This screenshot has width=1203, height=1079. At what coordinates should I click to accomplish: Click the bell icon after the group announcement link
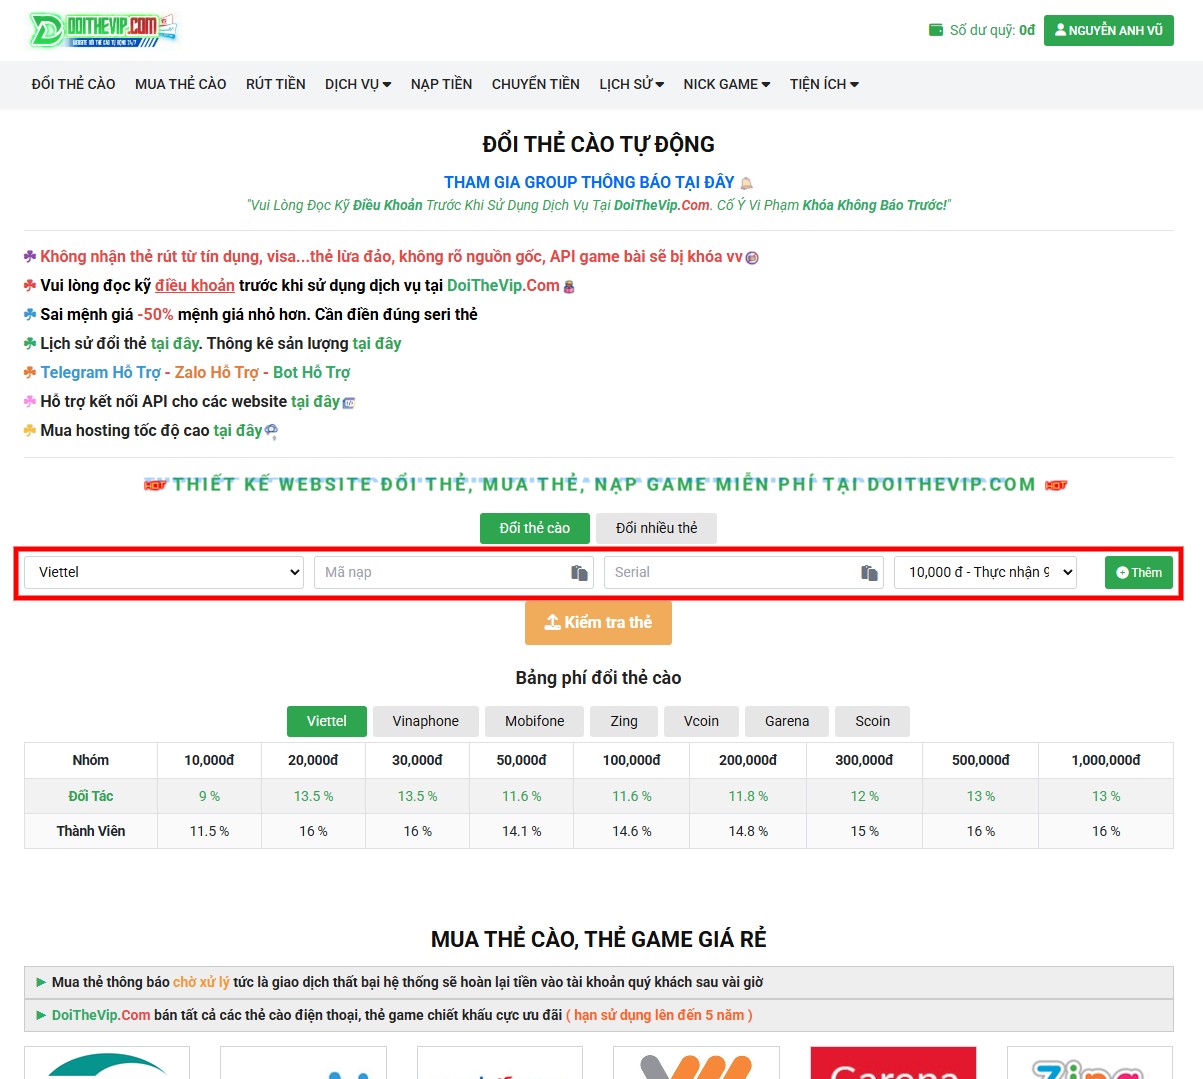744,181
